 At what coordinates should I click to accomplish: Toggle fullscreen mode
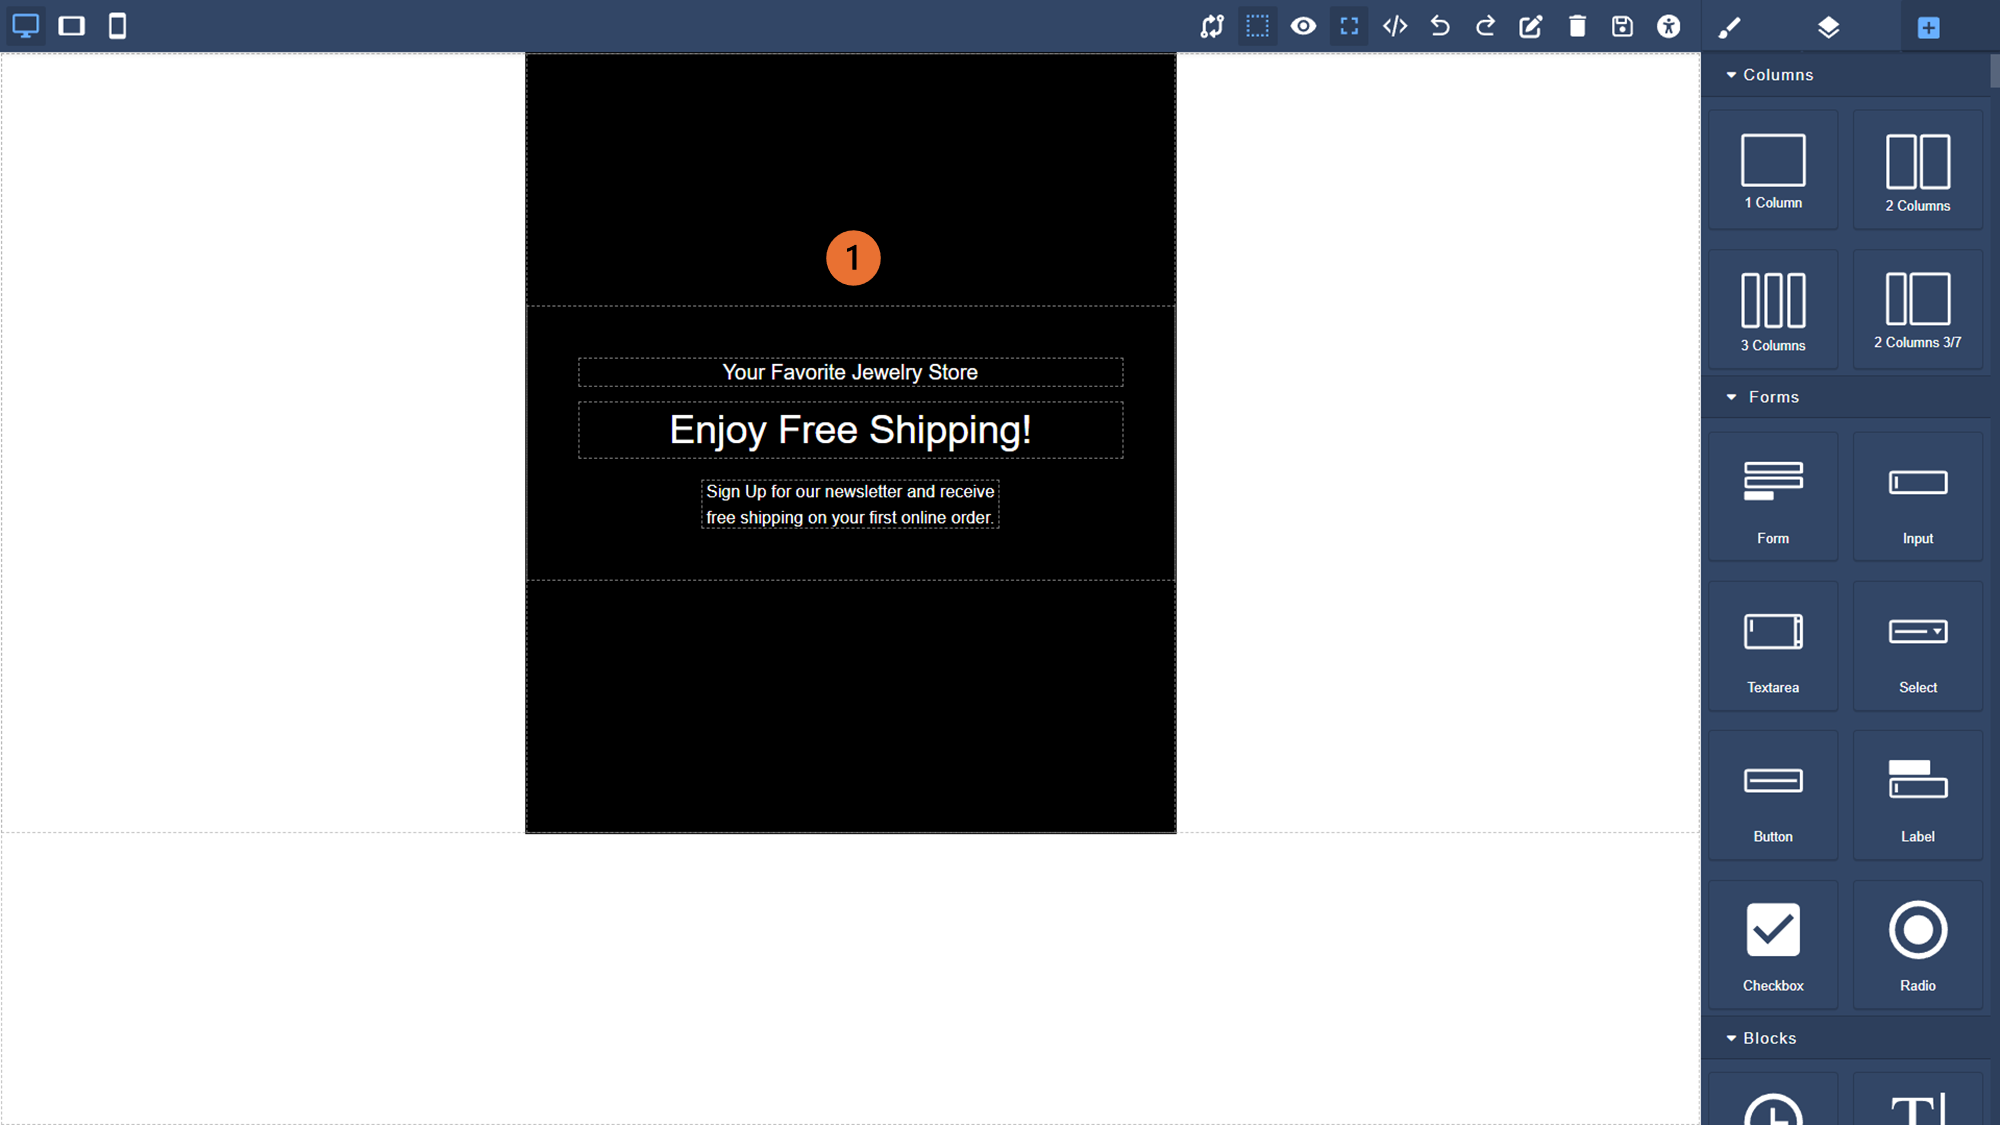point(1349,26)
